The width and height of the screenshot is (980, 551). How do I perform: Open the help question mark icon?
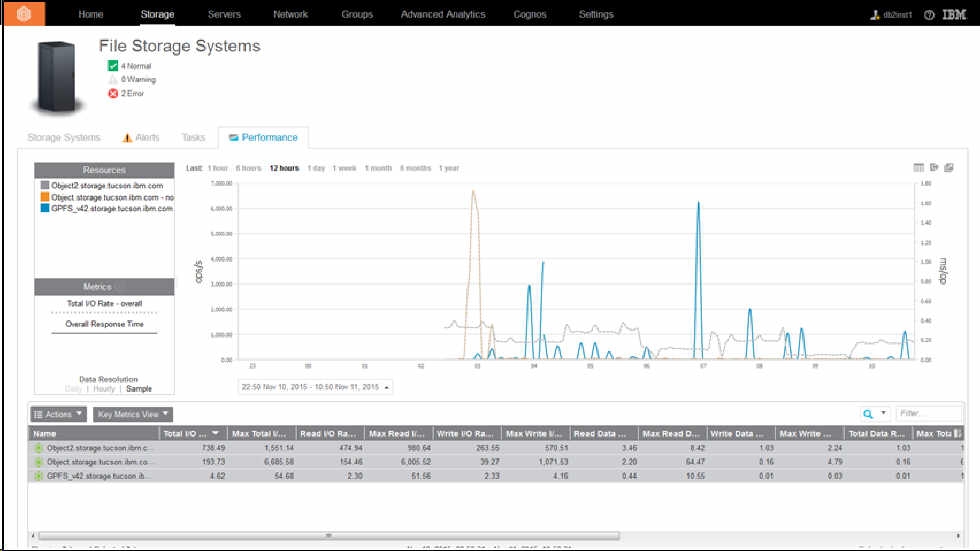click(x=929, y=15)
